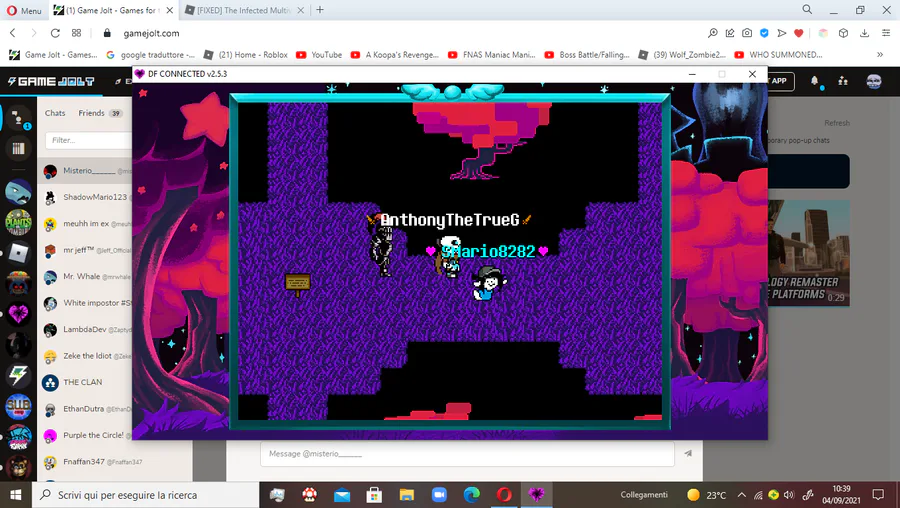Open the Game Jolt - Games bookmark
The height and width of the screenshot is (508, 900).
click(53, 55)
